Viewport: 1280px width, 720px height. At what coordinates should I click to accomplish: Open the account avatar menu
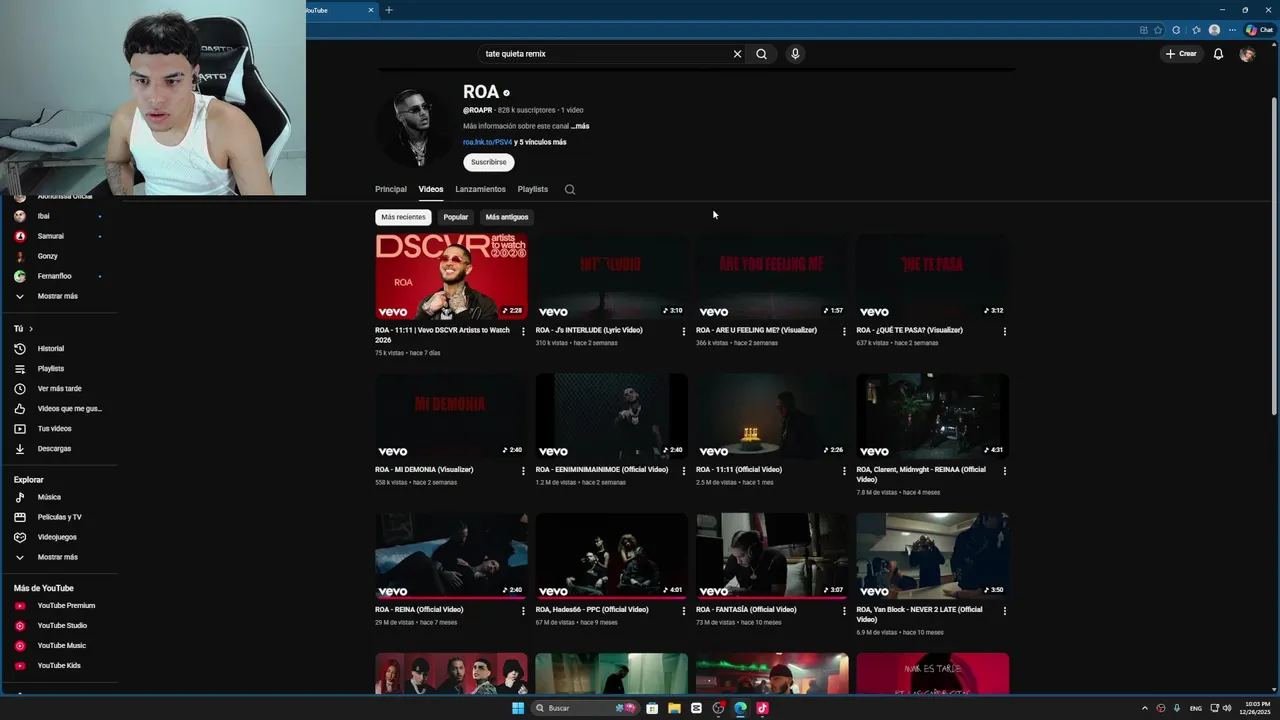(x=1247, y=54)
